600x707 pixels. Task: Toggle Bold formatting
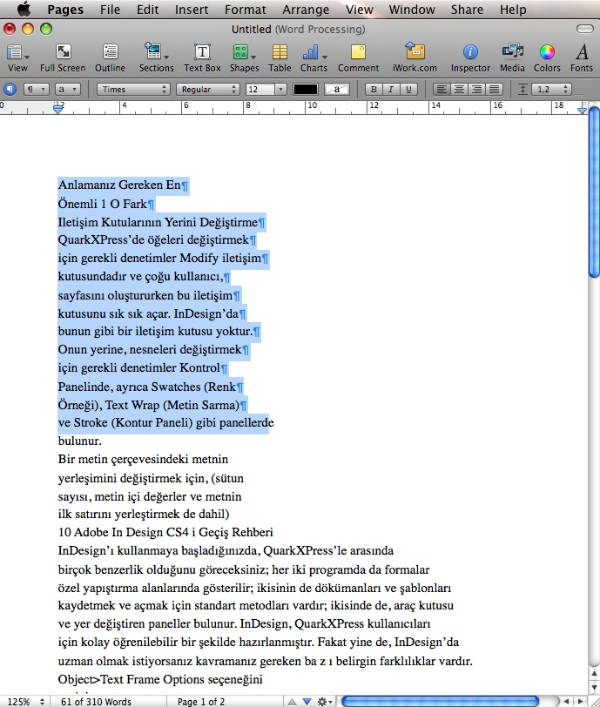point(373,89)
